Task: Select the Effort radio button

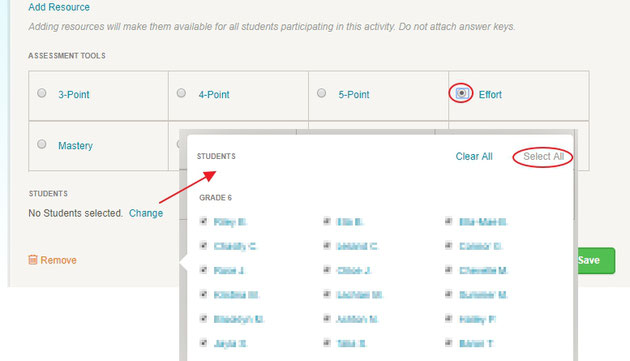Action: tap(461, 93)
